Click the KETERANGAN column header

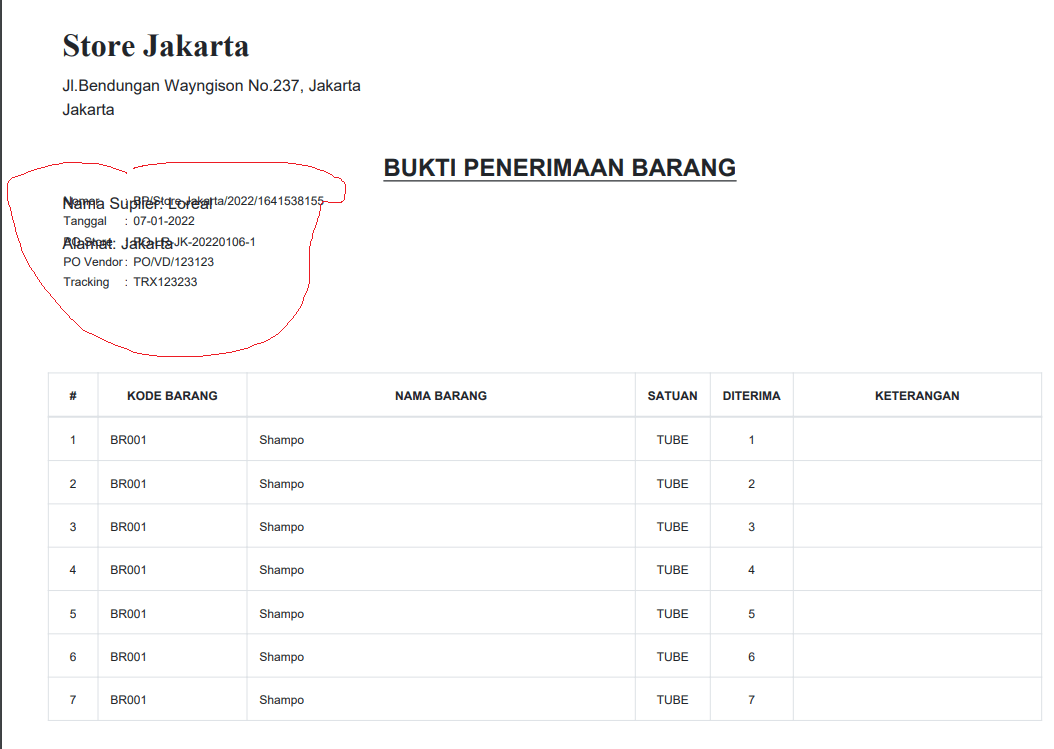[x=916, y=395]
